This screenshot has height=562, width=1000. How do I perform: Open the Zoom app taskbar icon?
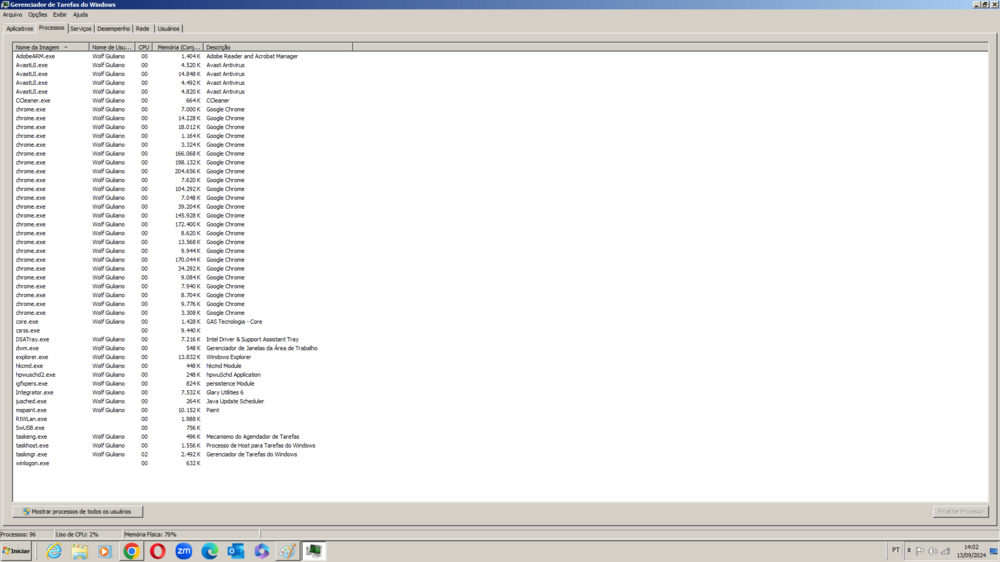184,551
